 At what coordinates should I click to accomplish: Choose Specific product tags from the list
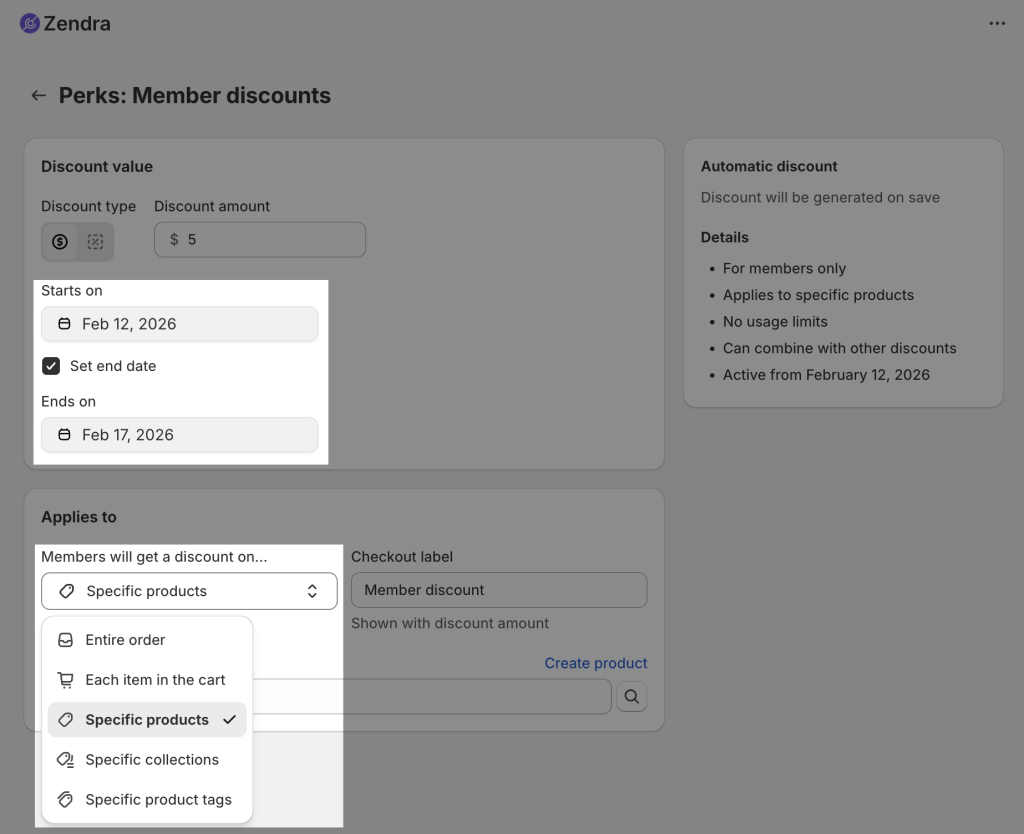pos(147,799)
